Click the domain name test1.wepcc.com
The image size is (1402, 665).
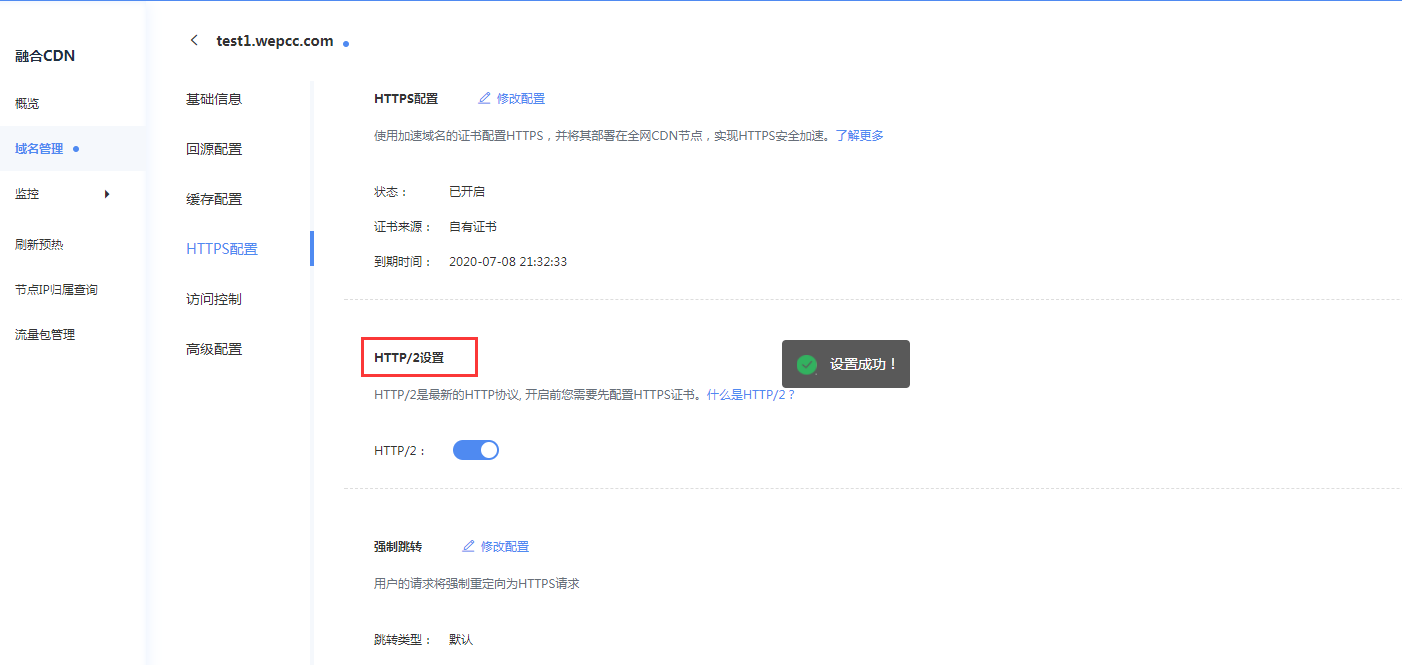coord(275,41)
